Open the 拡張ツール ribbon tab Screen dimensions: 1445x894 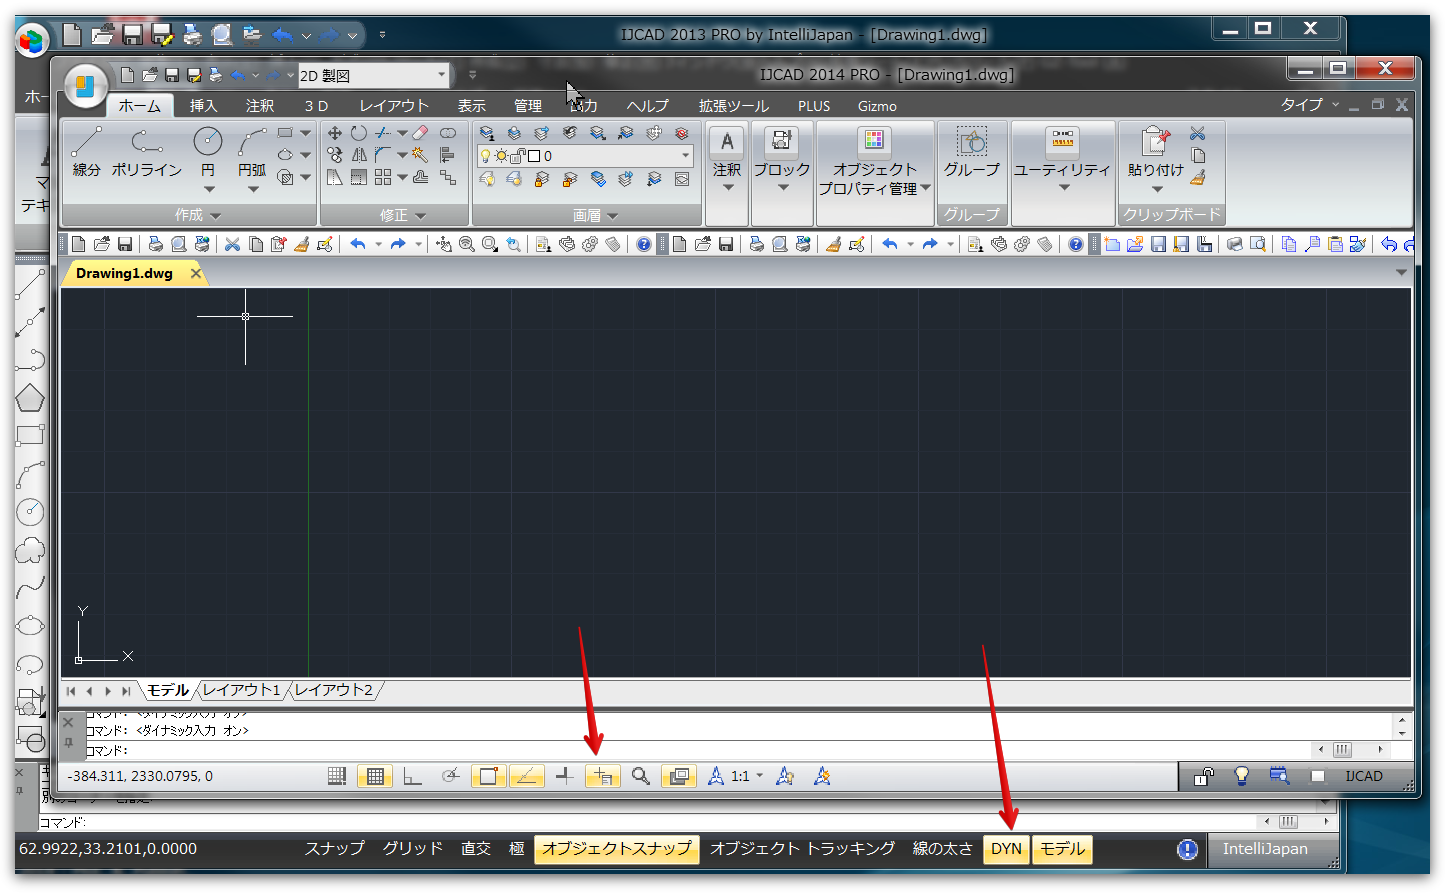click(x=733, y=105)
